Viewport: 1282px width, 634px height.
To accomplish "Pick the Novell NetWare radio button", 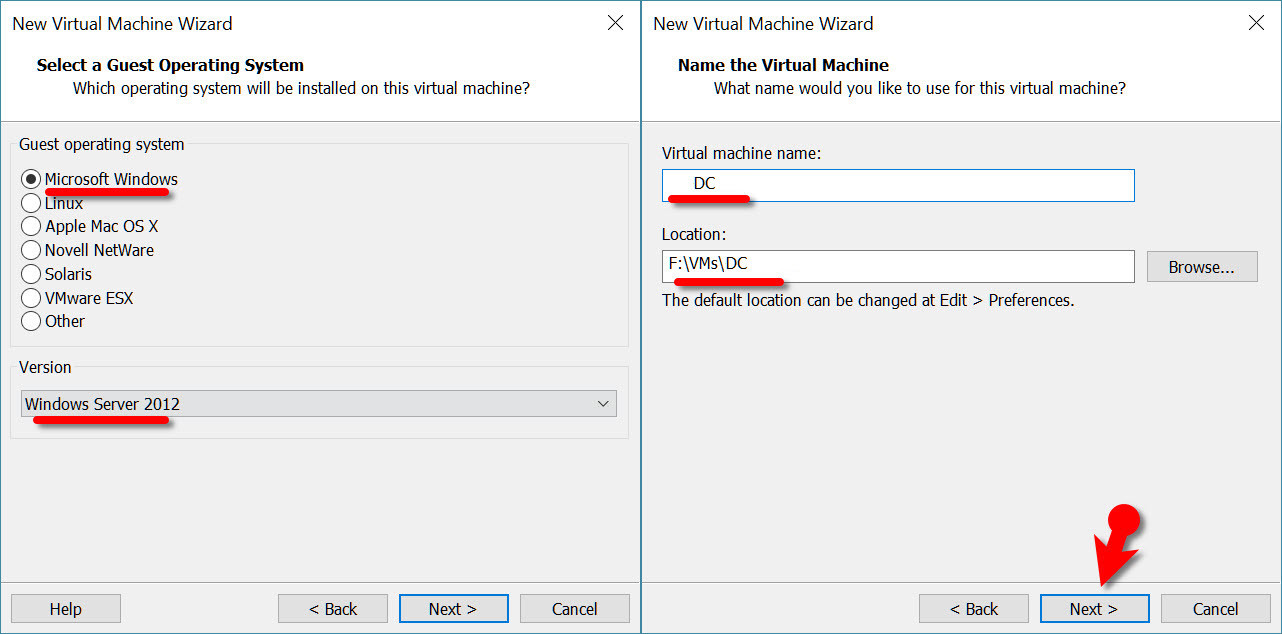I will coord(31,250).
